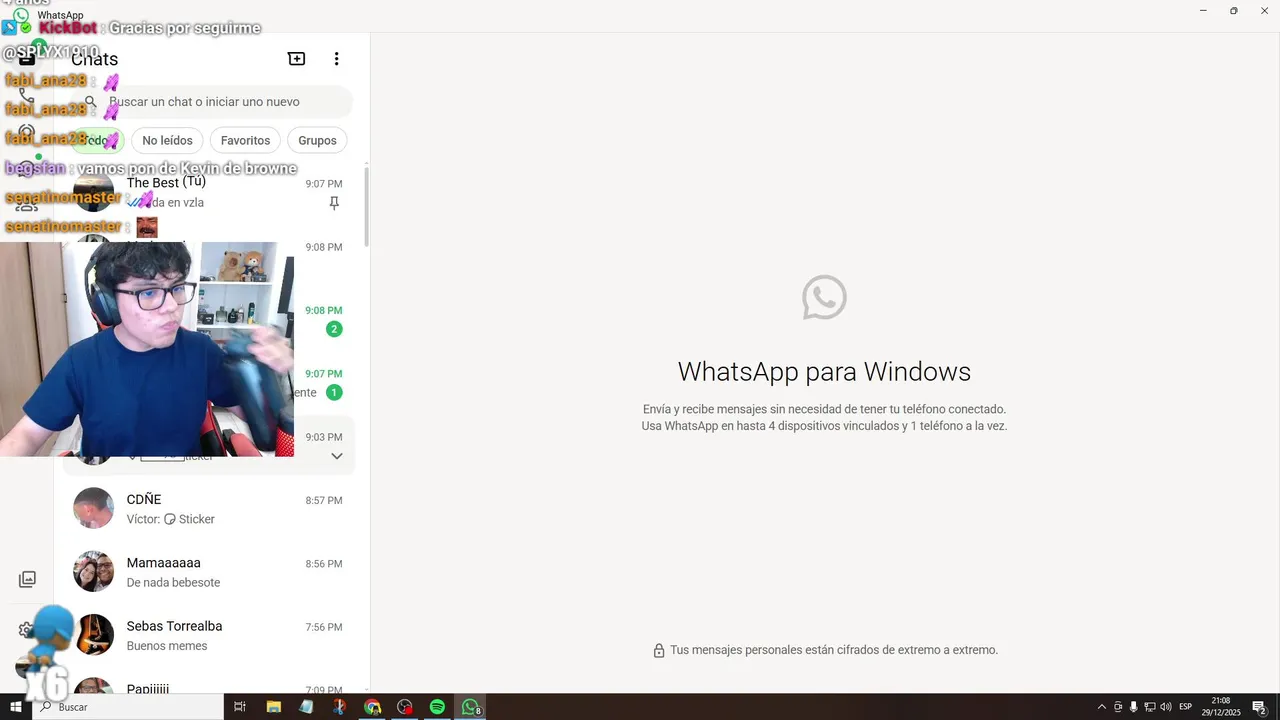Click the unread badge showing 1

coord(334,393)
